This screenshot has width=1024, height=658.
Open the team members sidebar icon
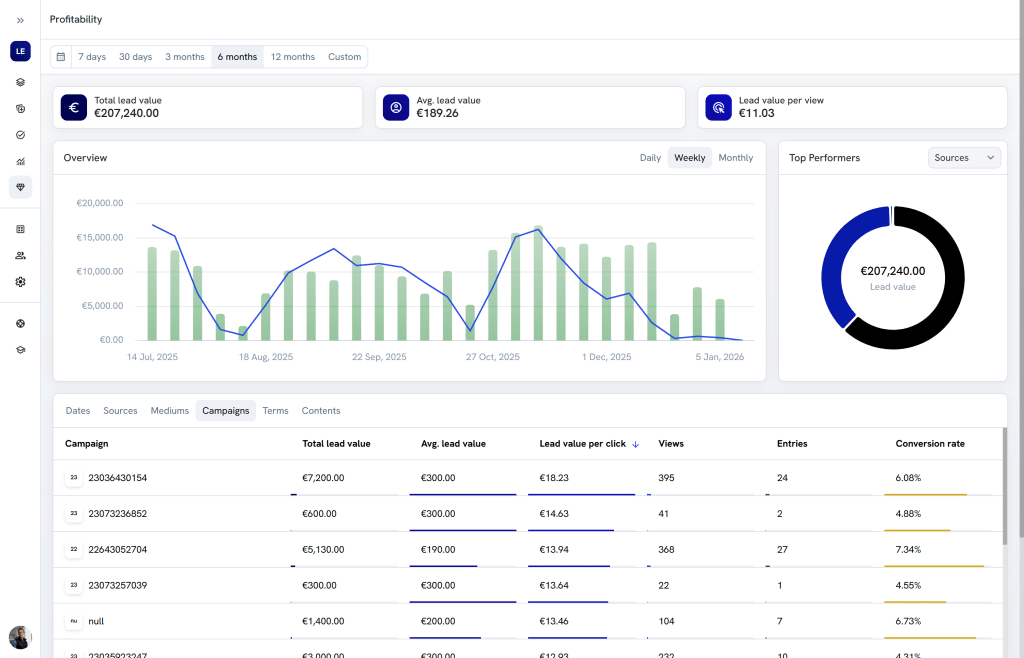[20, 256]
